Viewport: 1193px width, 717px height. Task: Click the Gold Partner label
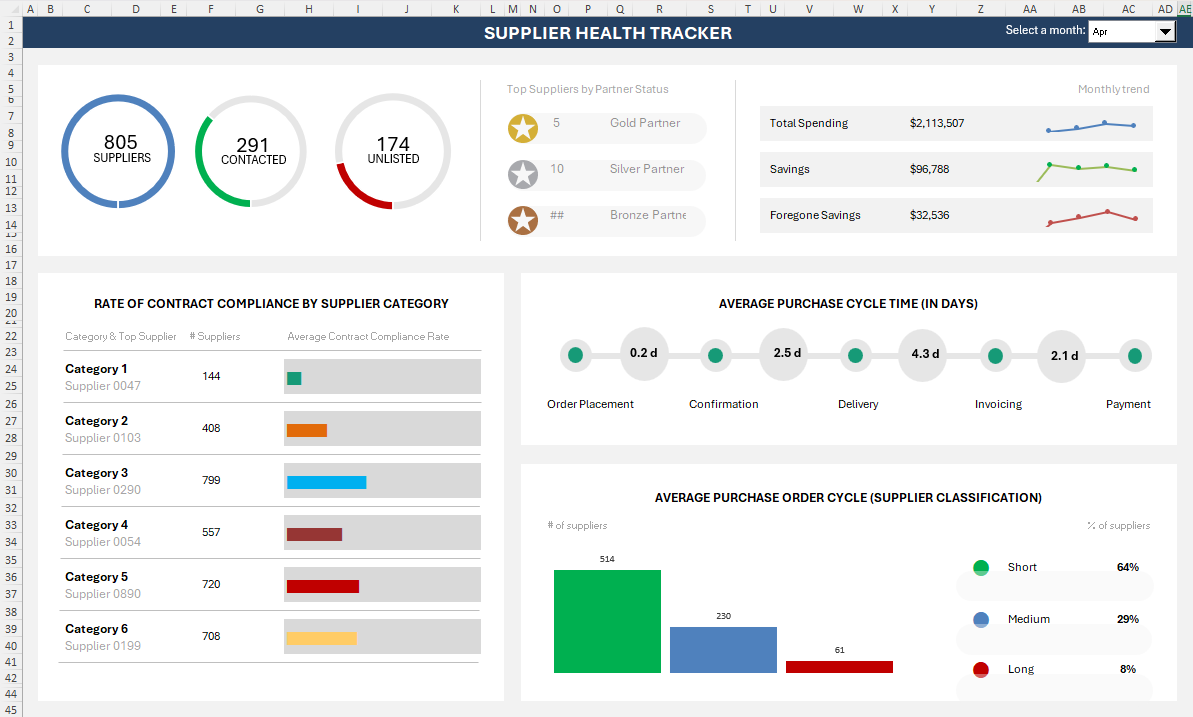tap(644, 123)
